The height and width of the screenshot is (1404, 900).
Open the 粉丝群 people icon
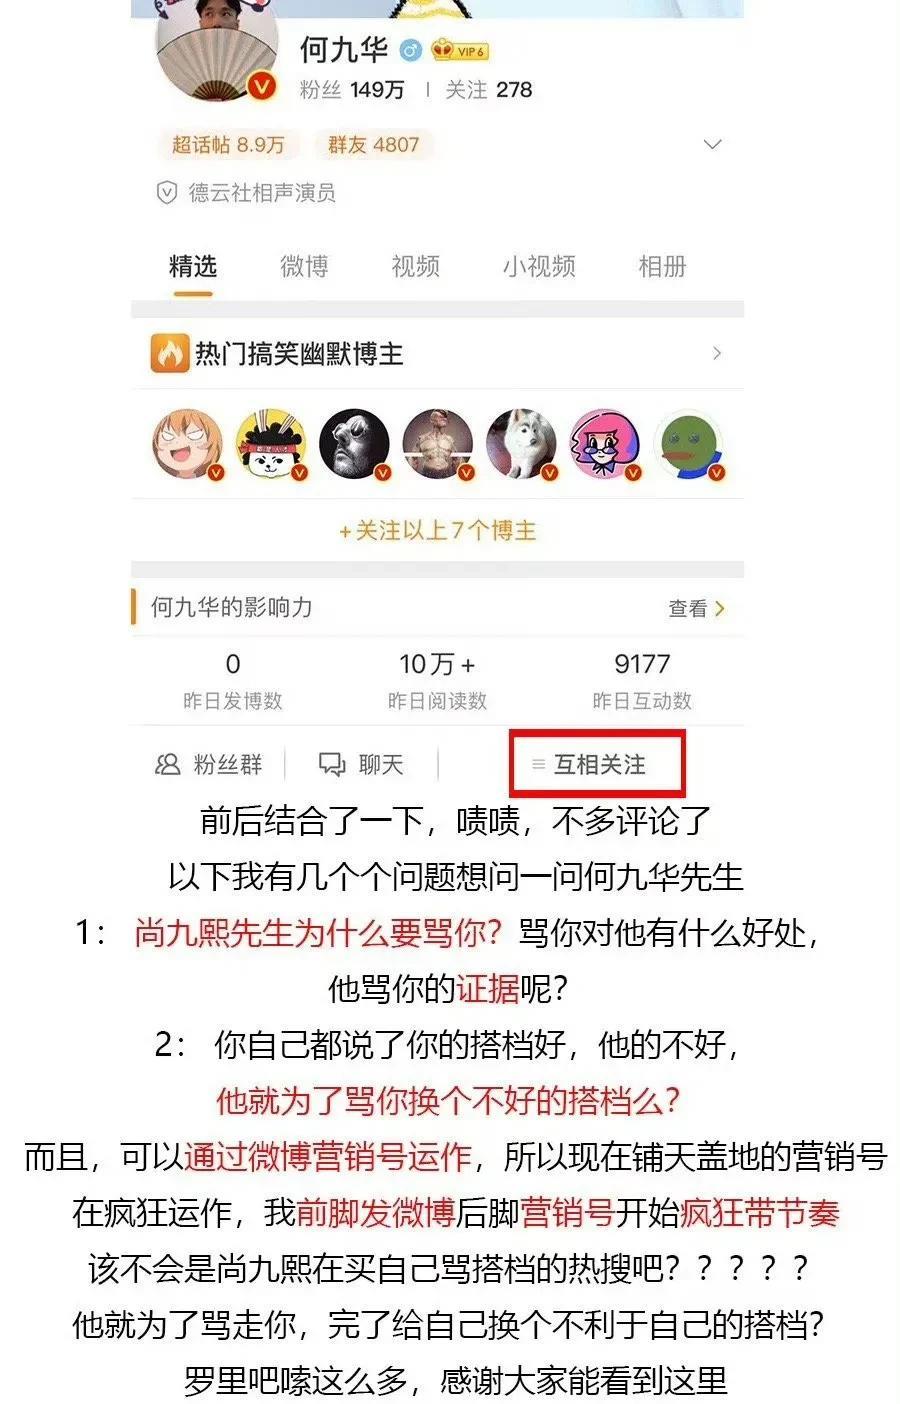click(167, 765)
